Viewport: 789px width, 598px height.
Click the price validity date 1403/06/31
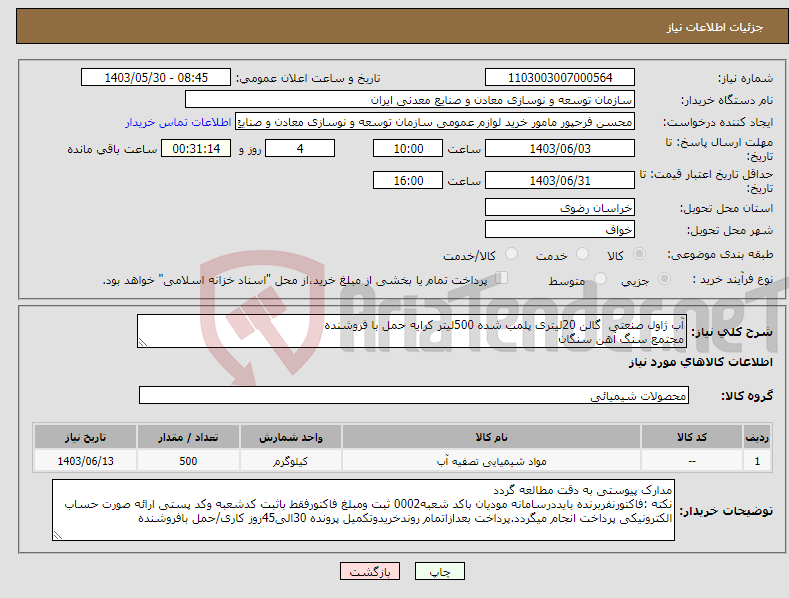tap(560, 180)
